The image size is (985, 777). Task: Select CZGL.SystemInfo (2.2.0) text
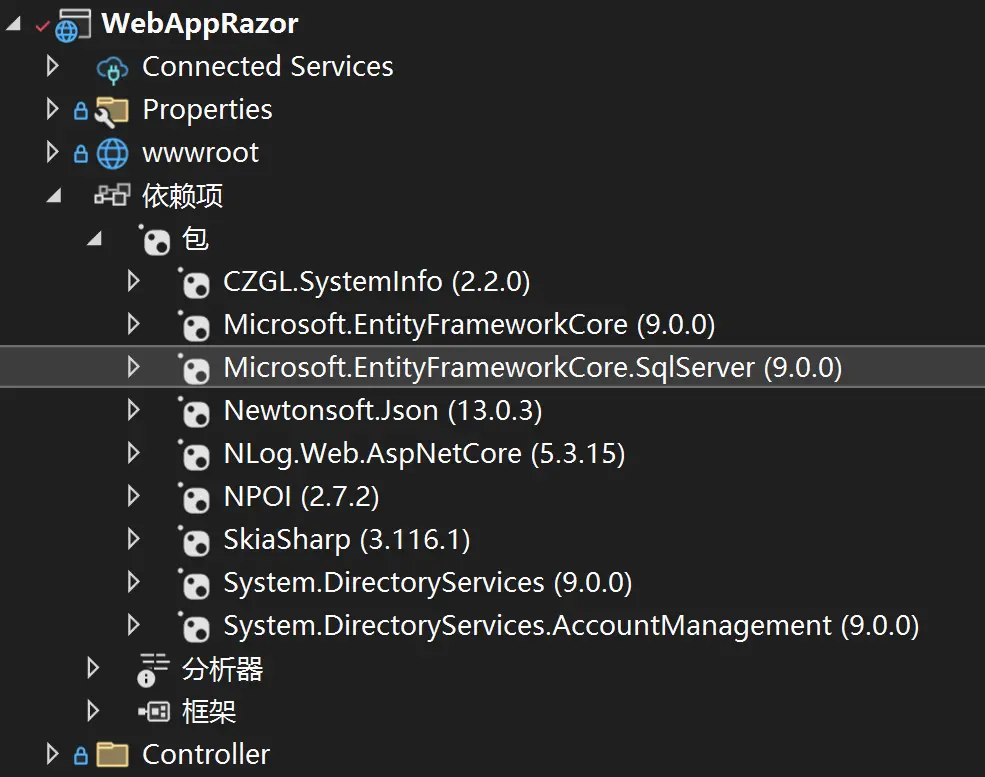377,281
